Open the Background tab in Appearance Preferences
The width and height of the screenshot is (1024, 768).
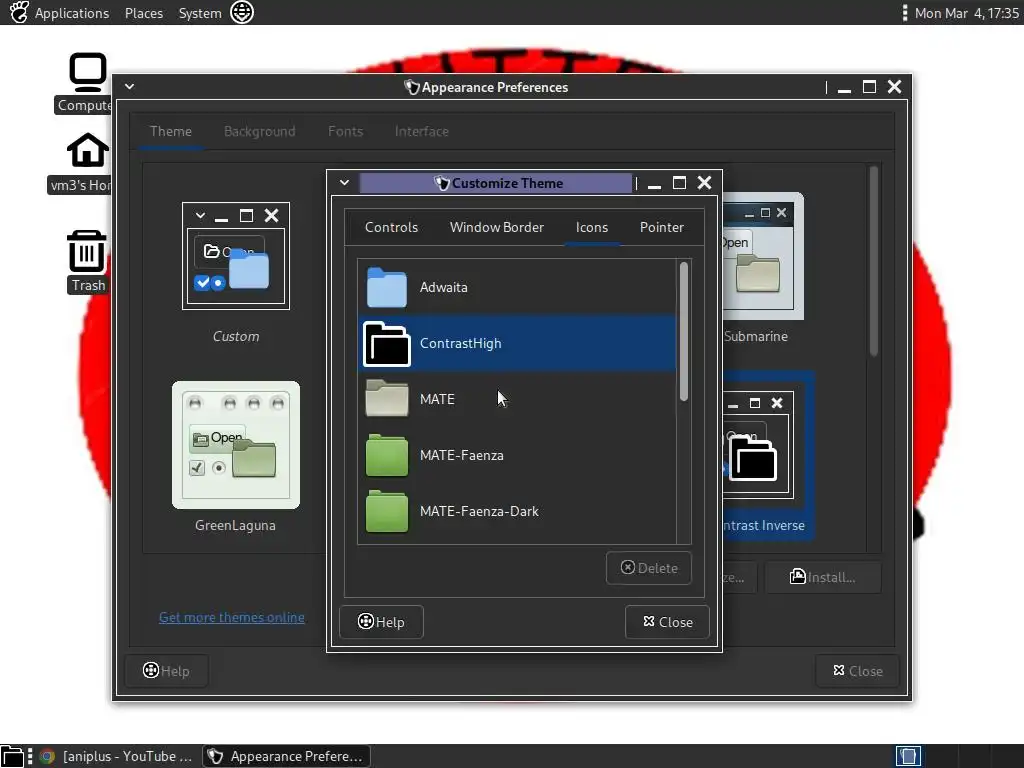[x=259, y=131]
